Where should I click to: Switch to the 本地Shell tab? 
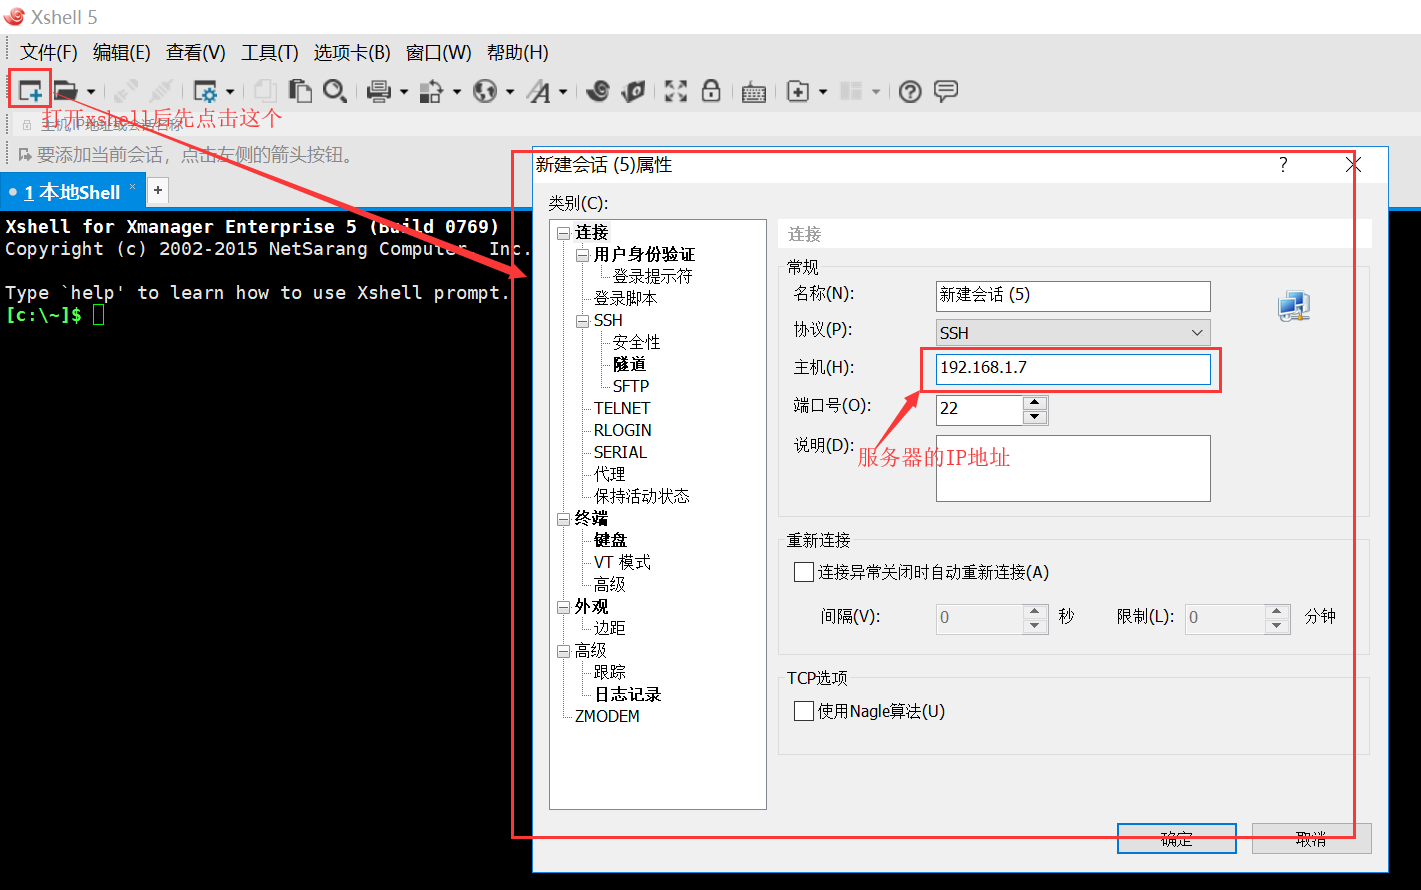[72, 192]
